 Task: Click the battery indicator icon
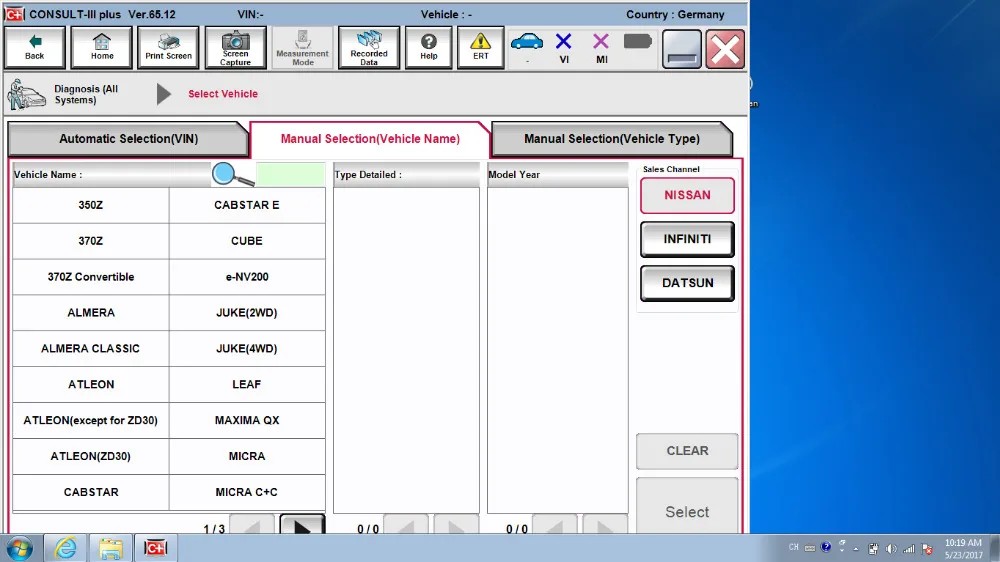tap(637, 41)
